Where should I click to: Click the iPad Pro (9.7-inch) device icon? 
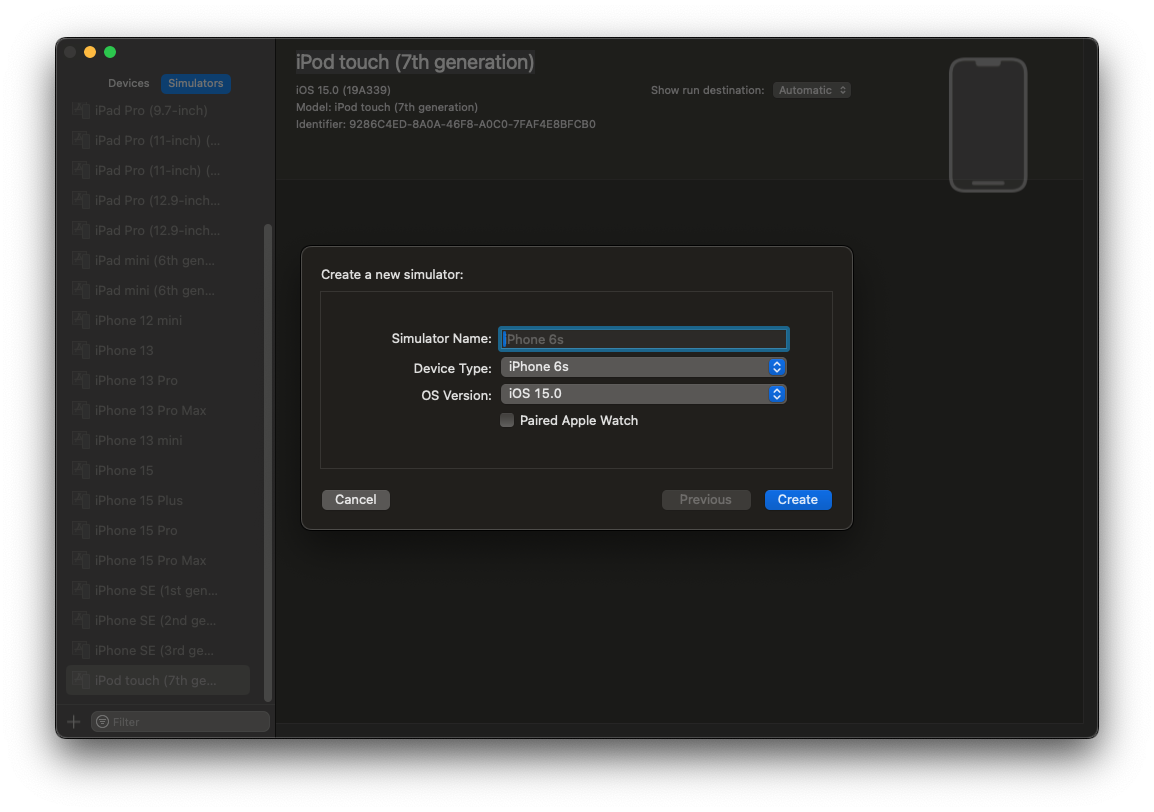pyautogui.click(x=81, y=110)
